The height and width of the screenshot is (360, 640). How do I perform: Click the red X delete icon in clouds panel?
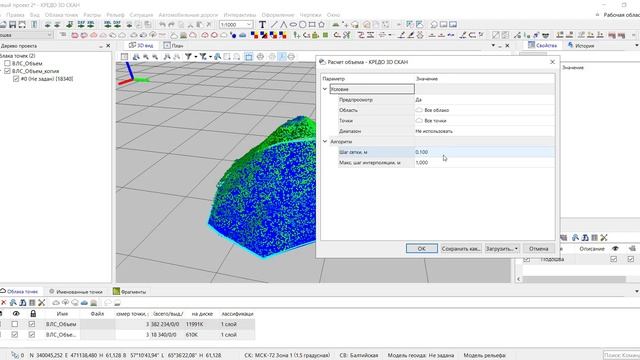3,302
